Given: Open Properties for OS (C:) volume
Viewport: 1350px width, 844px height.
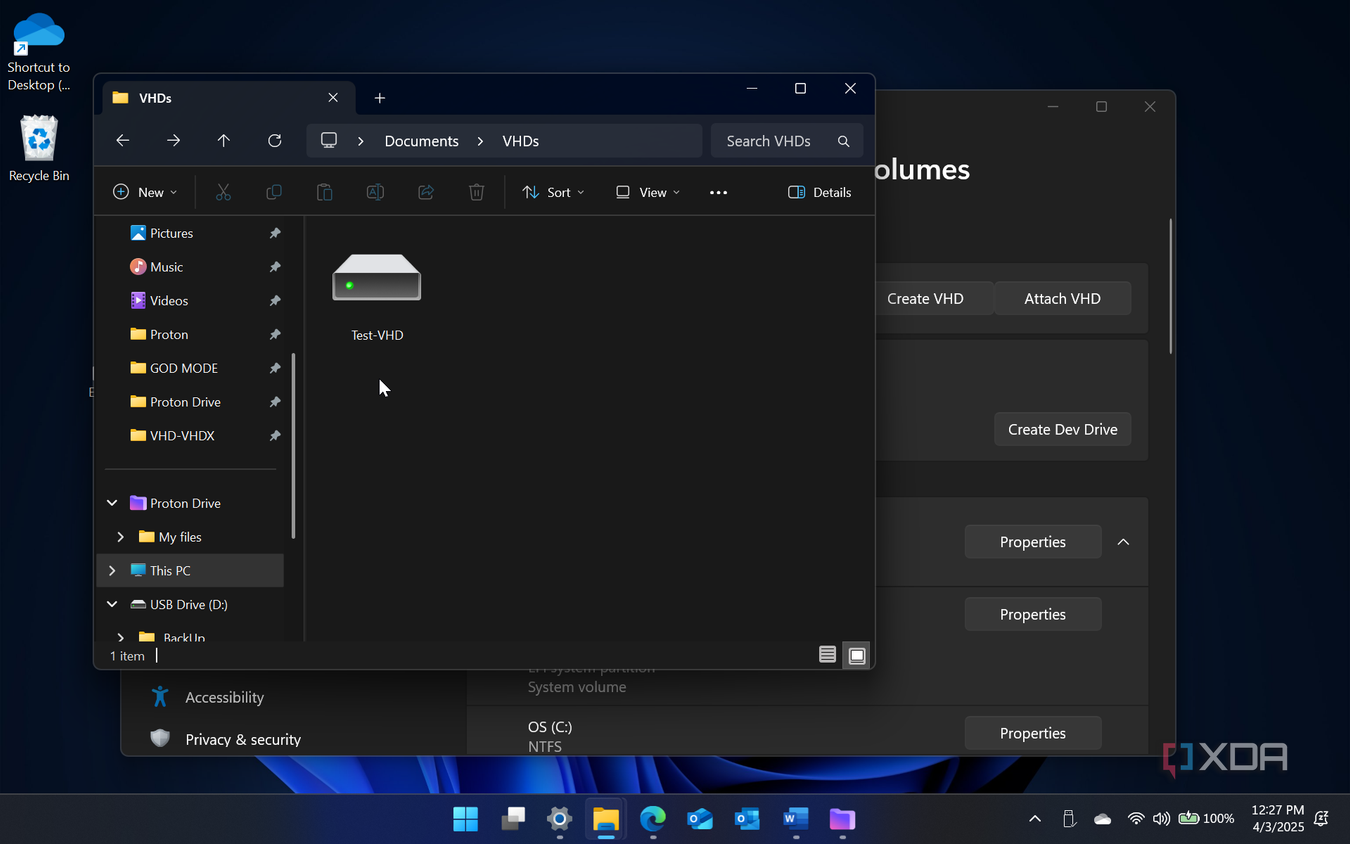Looking at the screenshot, I should point(1033,733).
